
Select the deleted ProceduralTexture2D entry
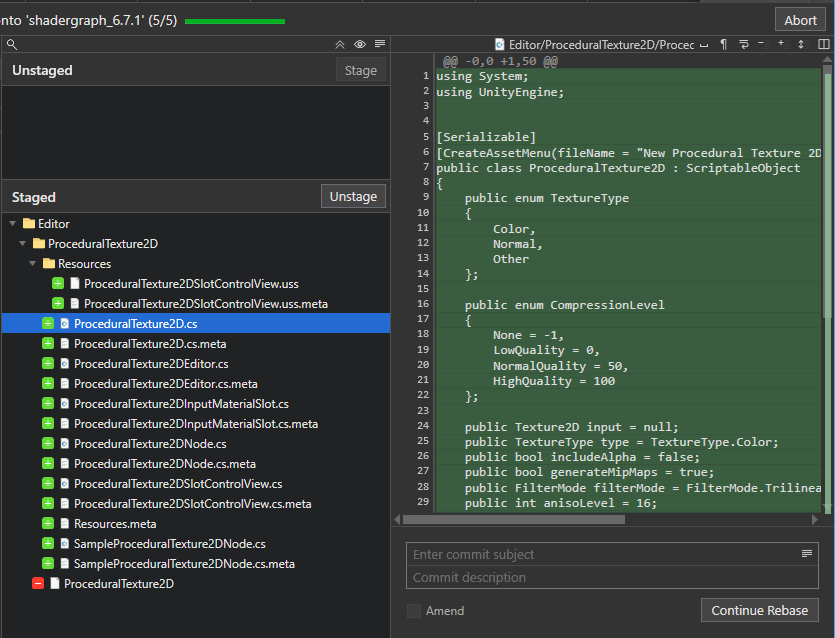point(196,583)
